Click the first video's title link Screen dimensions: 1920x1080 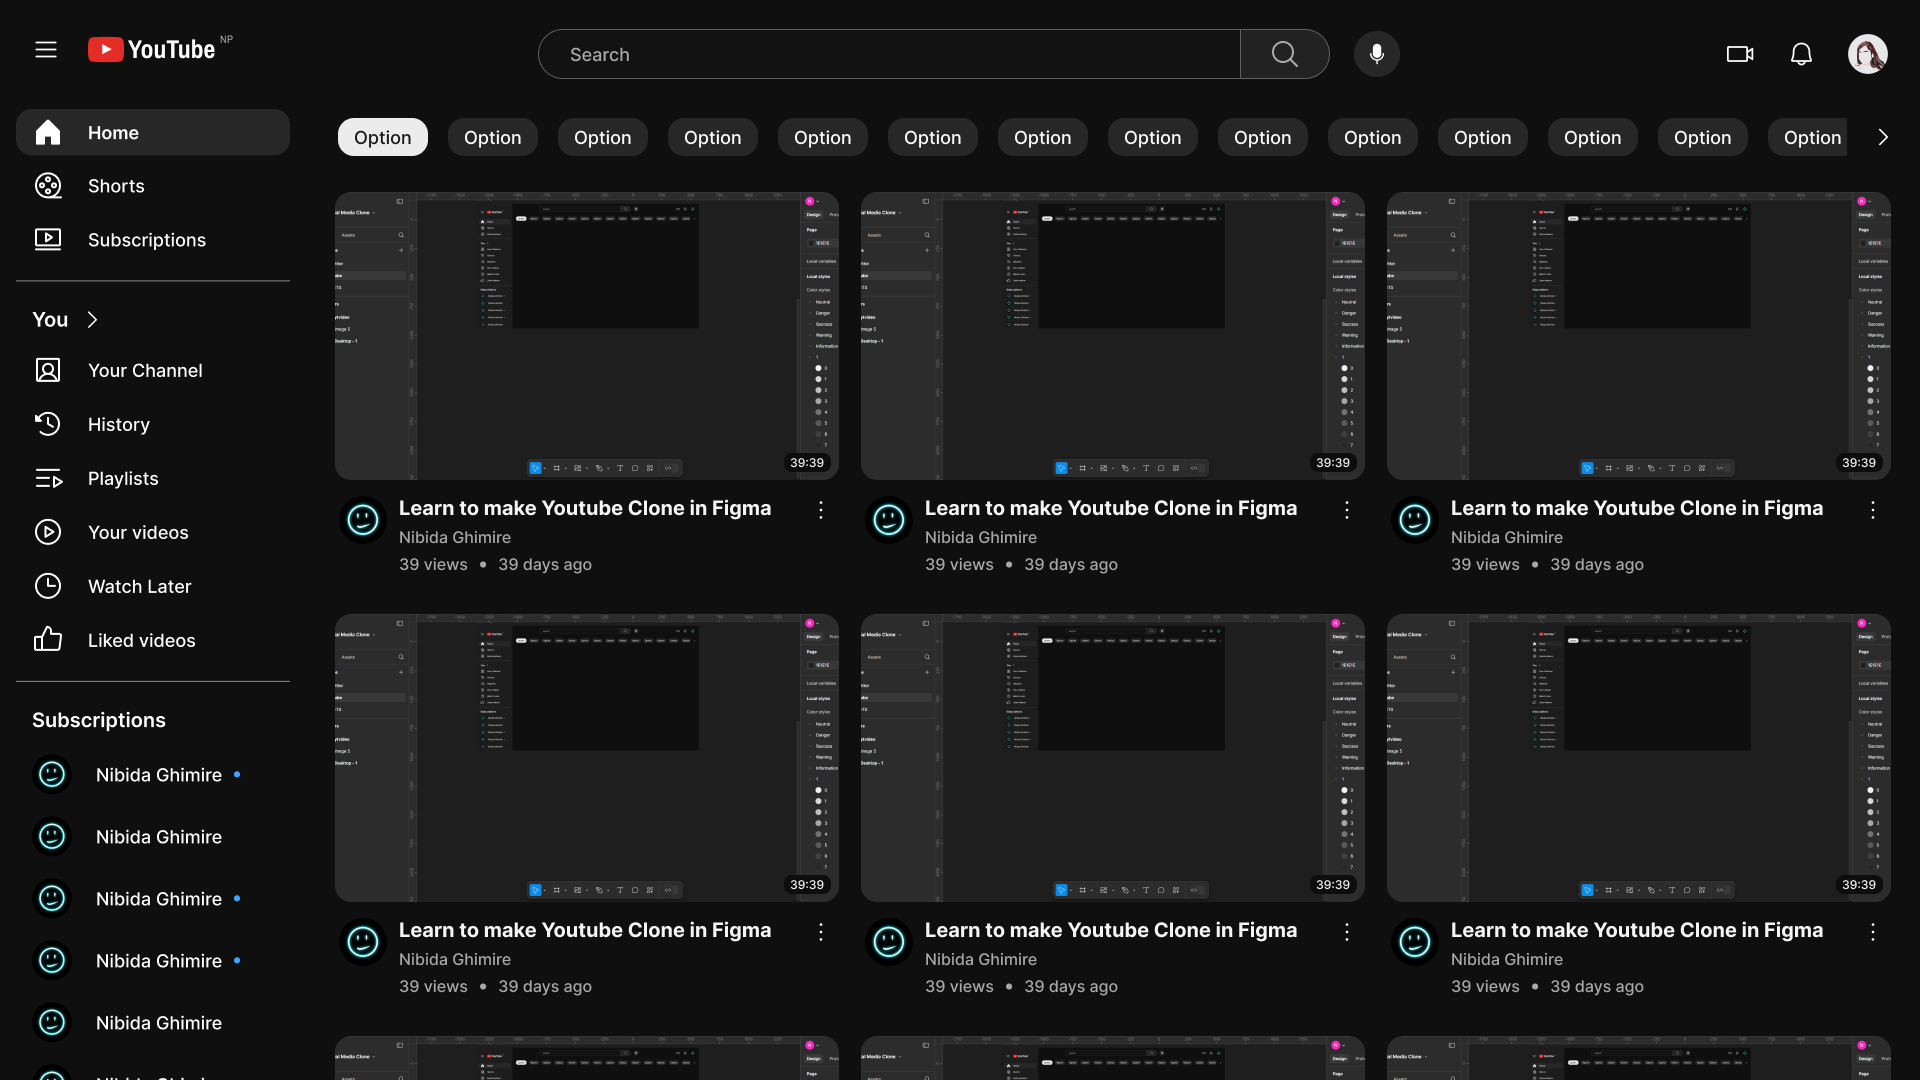pyautogui.click(x=585, y=508)
